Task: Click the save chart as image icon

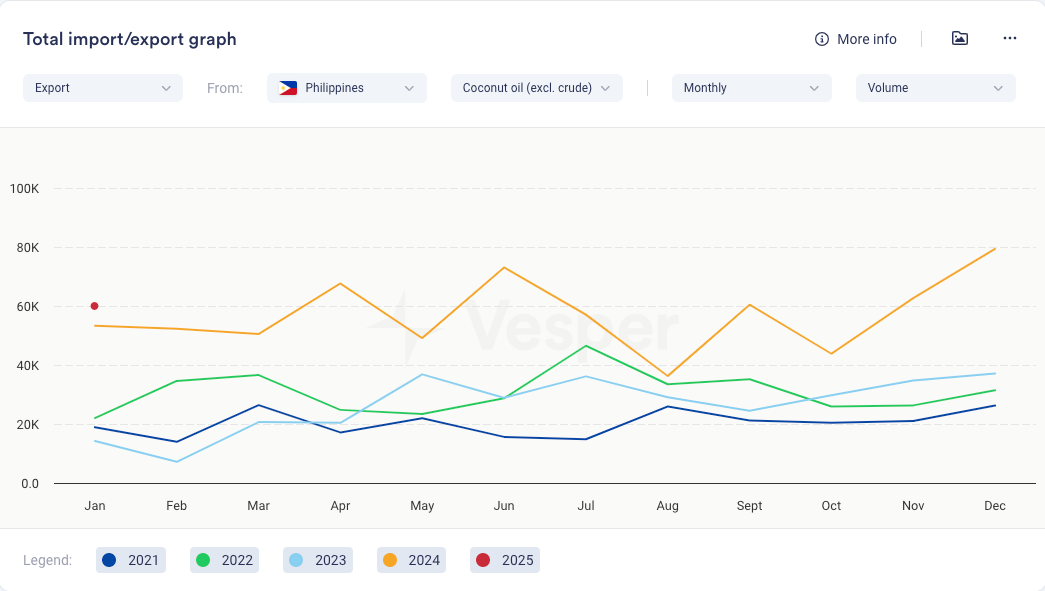Action: click(960, 39)
